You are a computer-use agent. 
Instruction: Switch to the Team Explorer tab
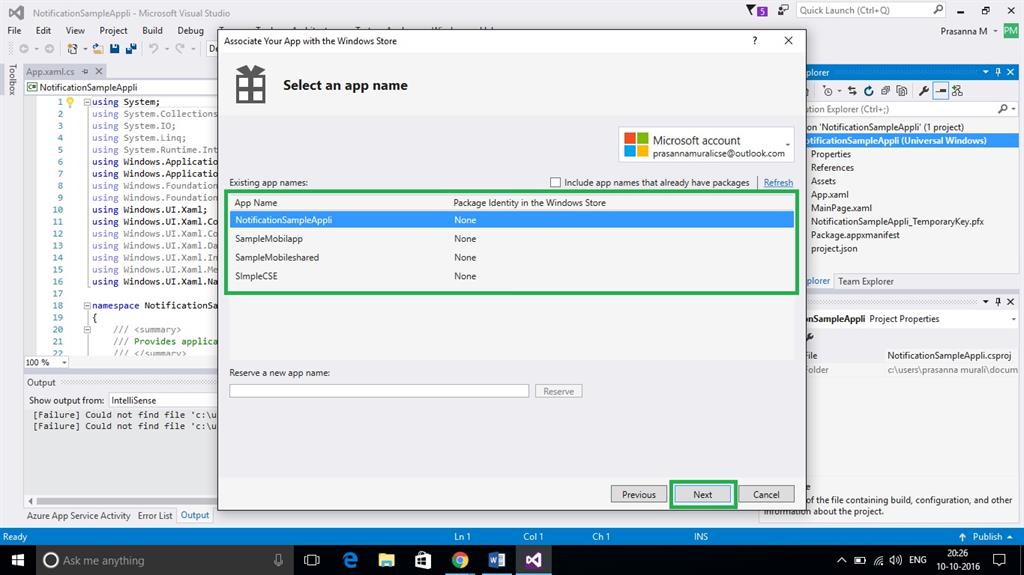coord(865,281)
